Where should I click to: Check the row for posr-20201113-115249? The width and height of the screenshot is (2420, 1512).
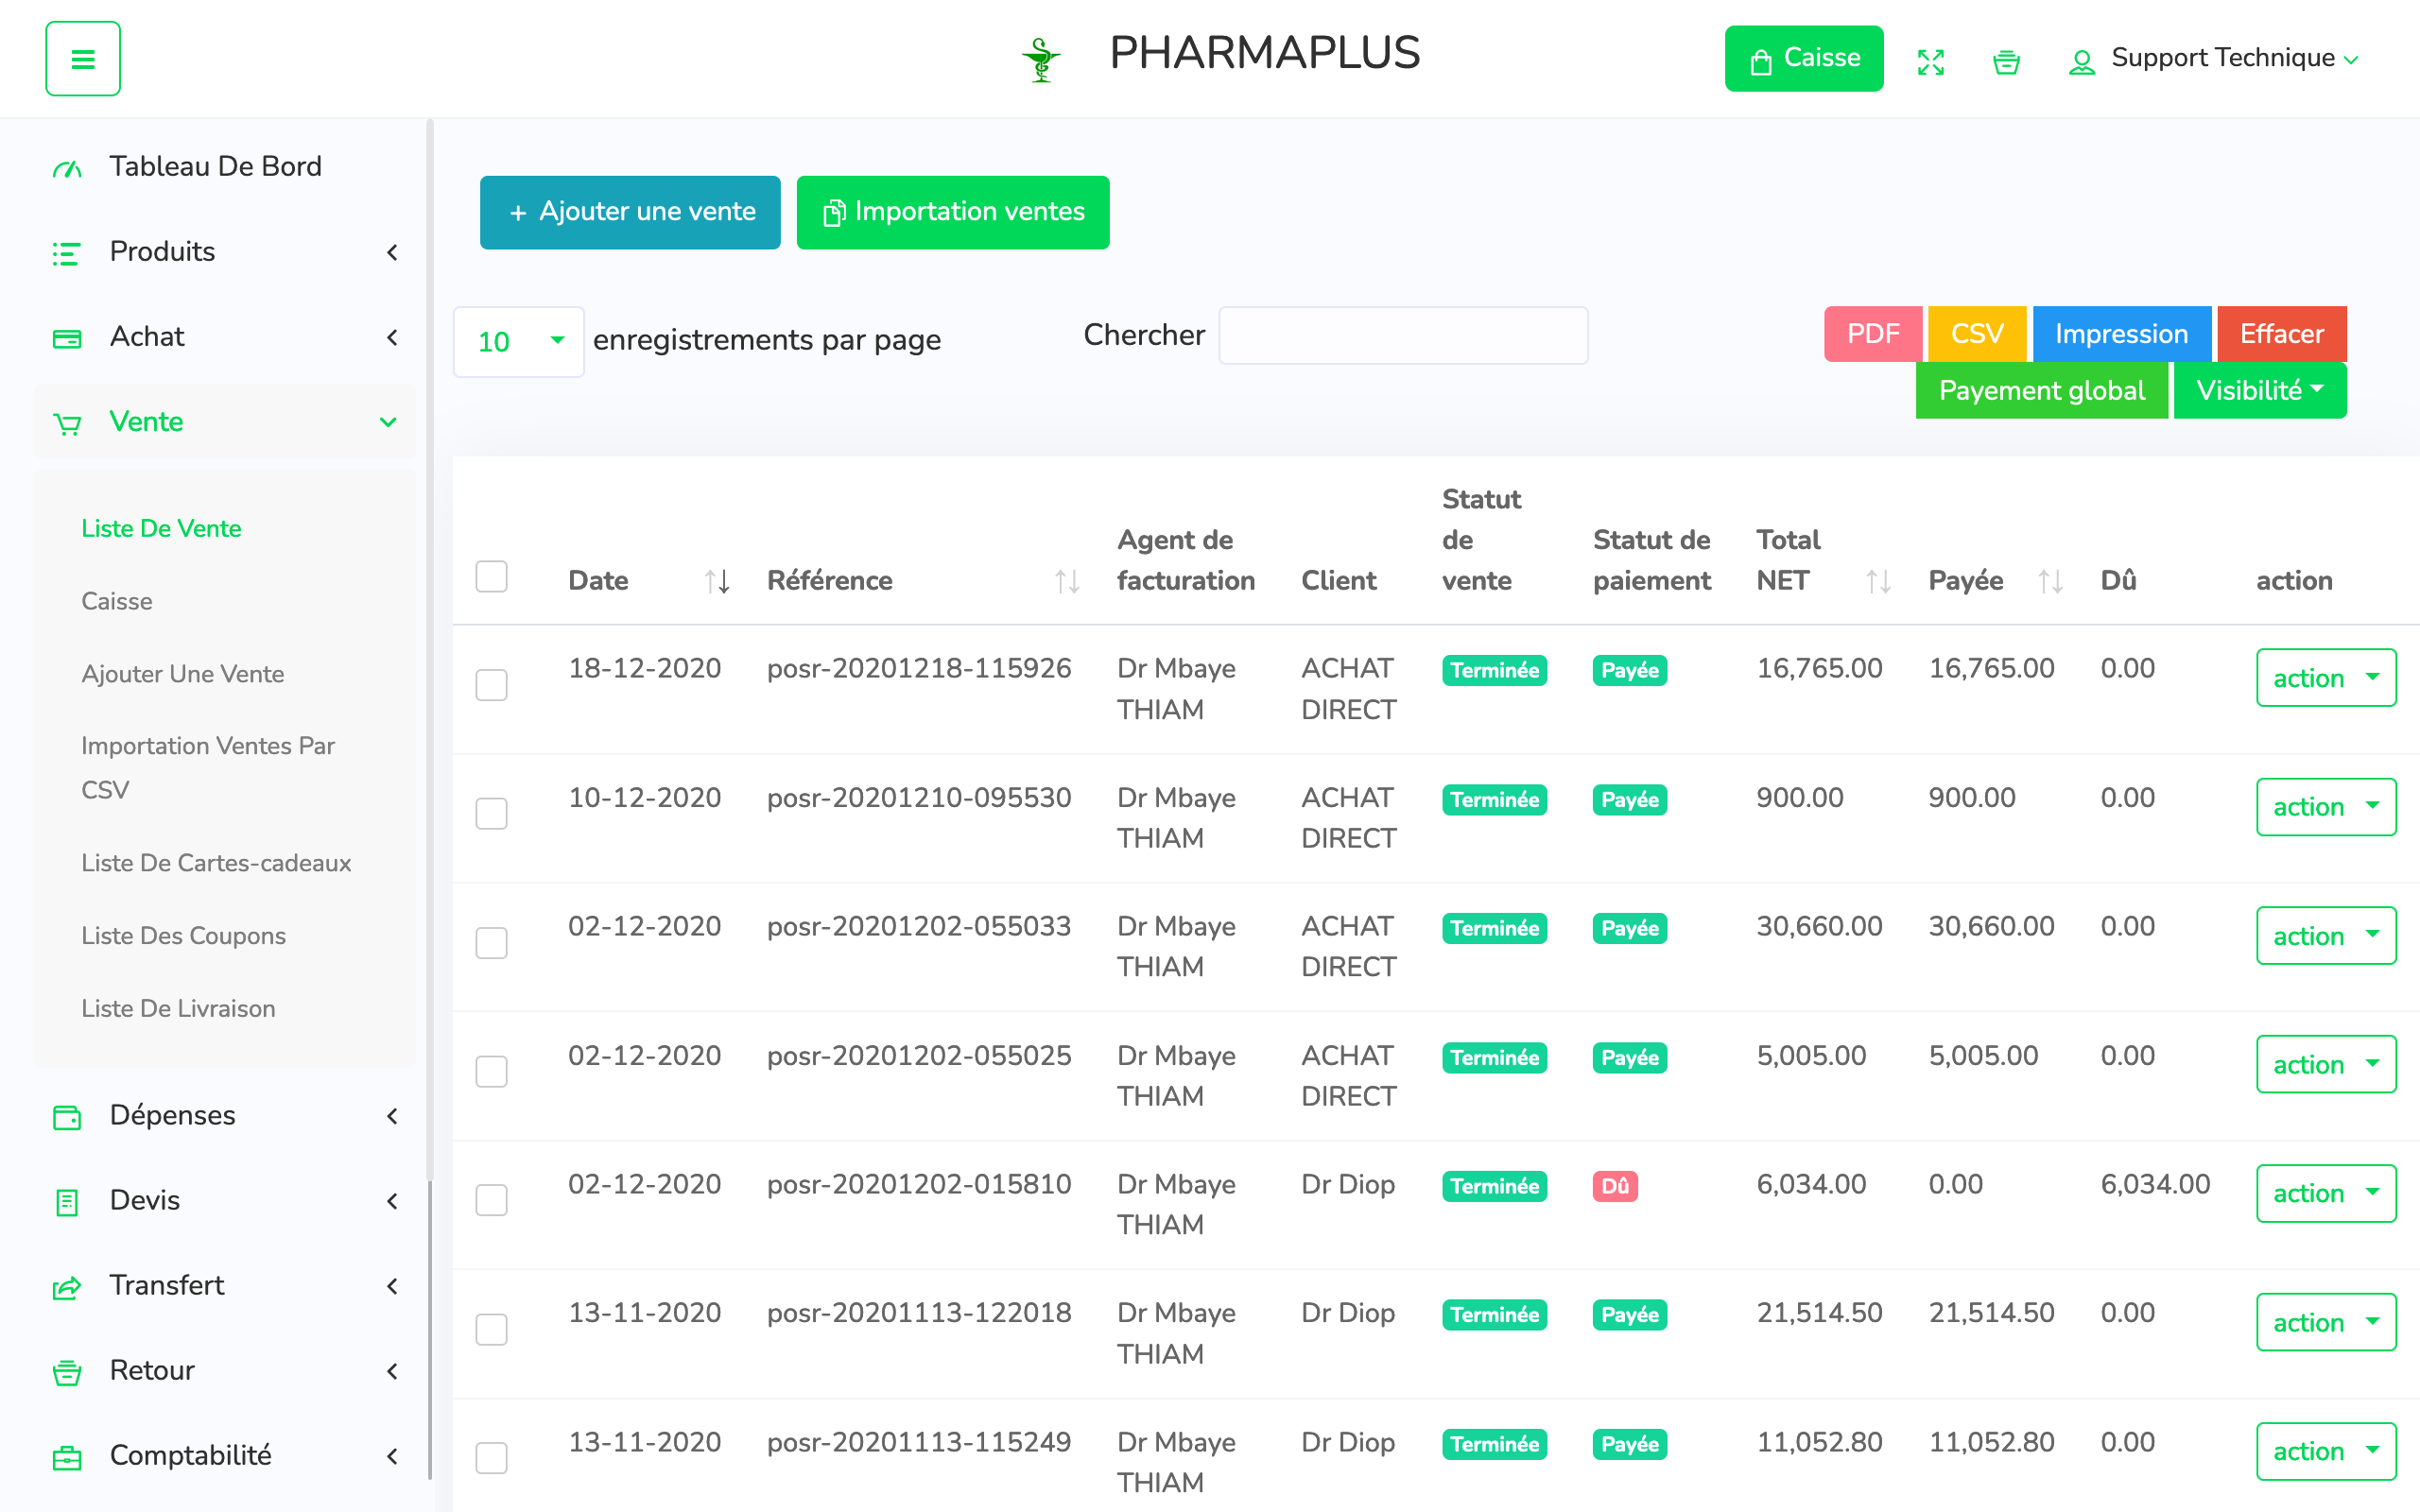[491, 1458]
